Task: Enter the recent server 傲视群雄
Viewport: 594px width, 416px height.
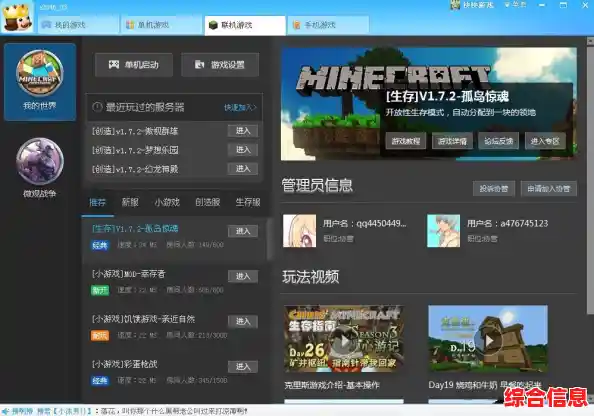Action: pos(243,131)
